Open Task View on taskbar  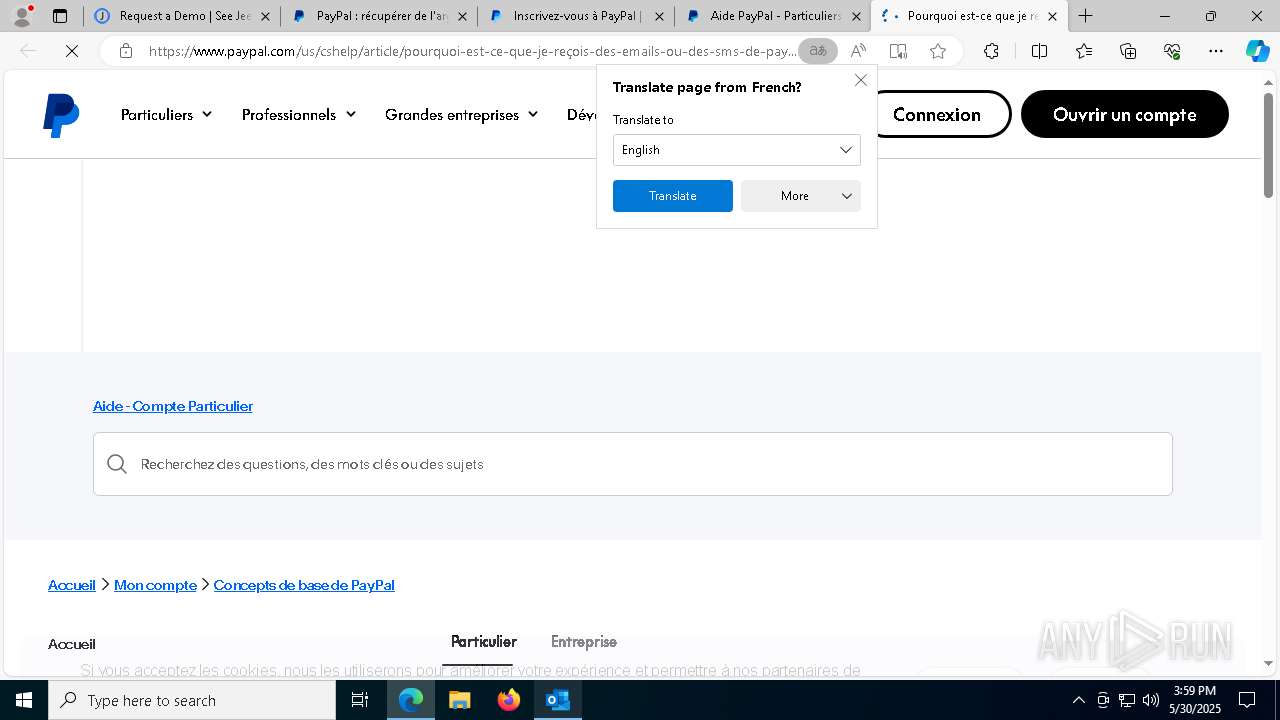point(360,700)
